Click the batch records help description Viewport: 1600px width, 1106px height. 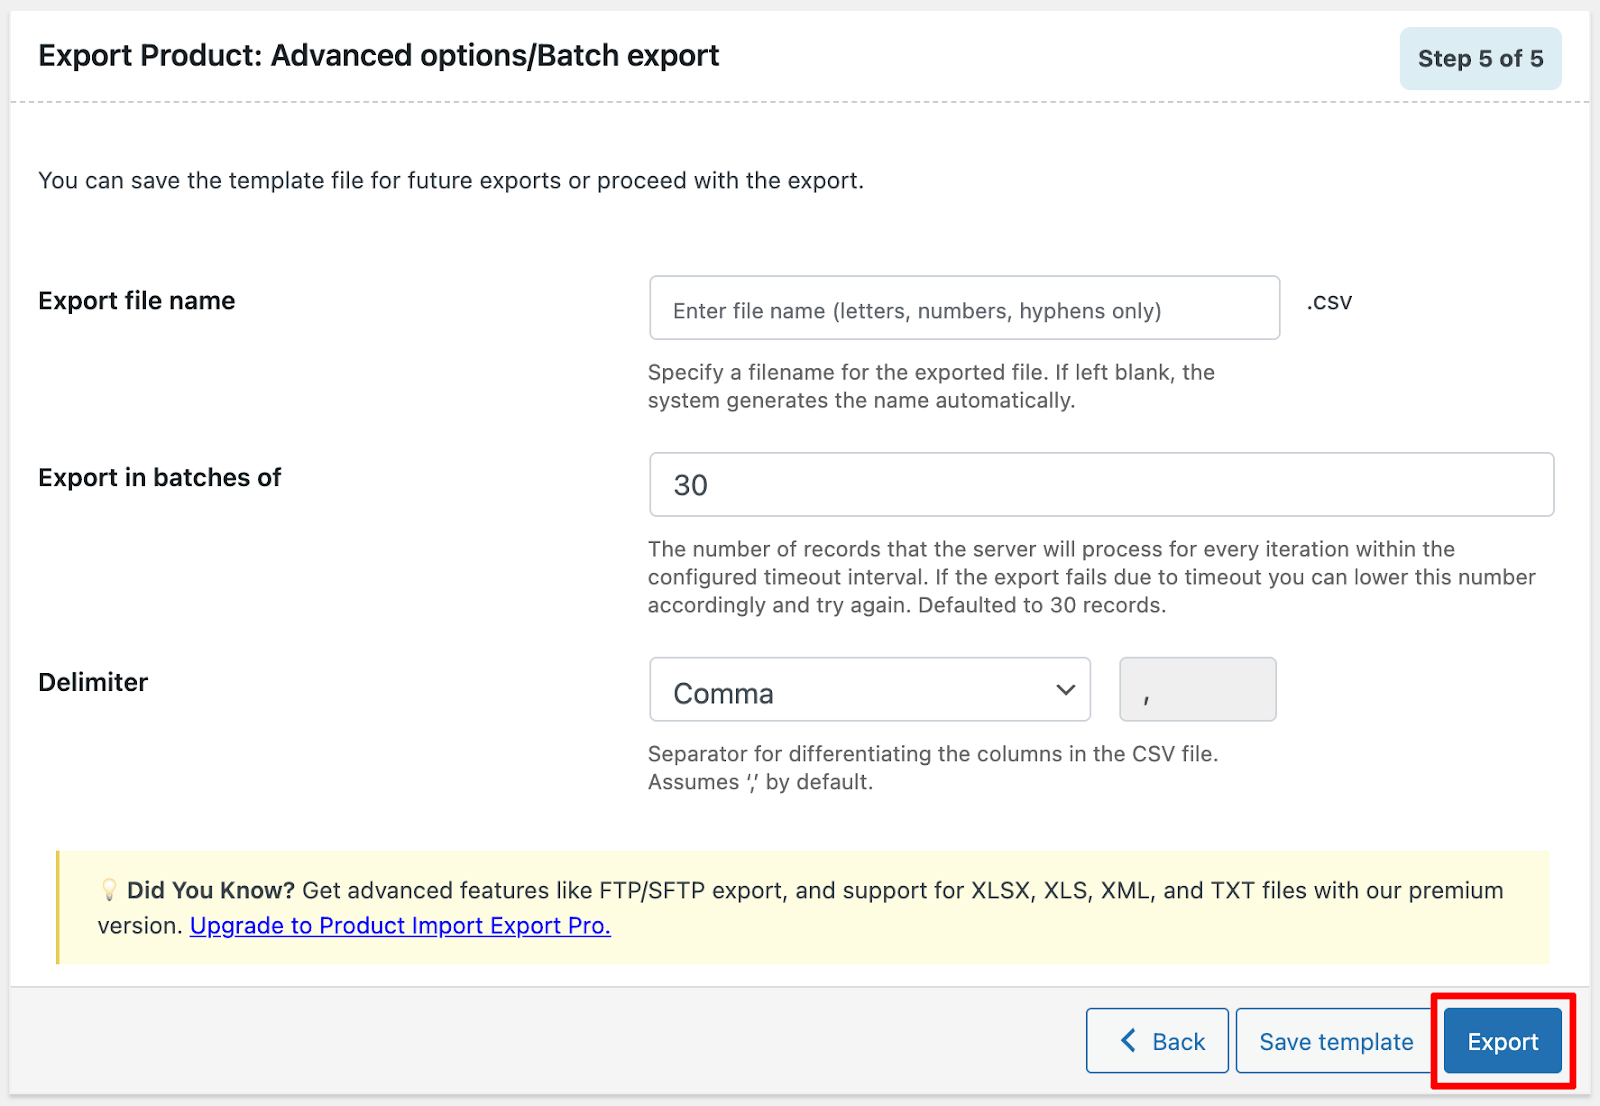(1091, 577)
